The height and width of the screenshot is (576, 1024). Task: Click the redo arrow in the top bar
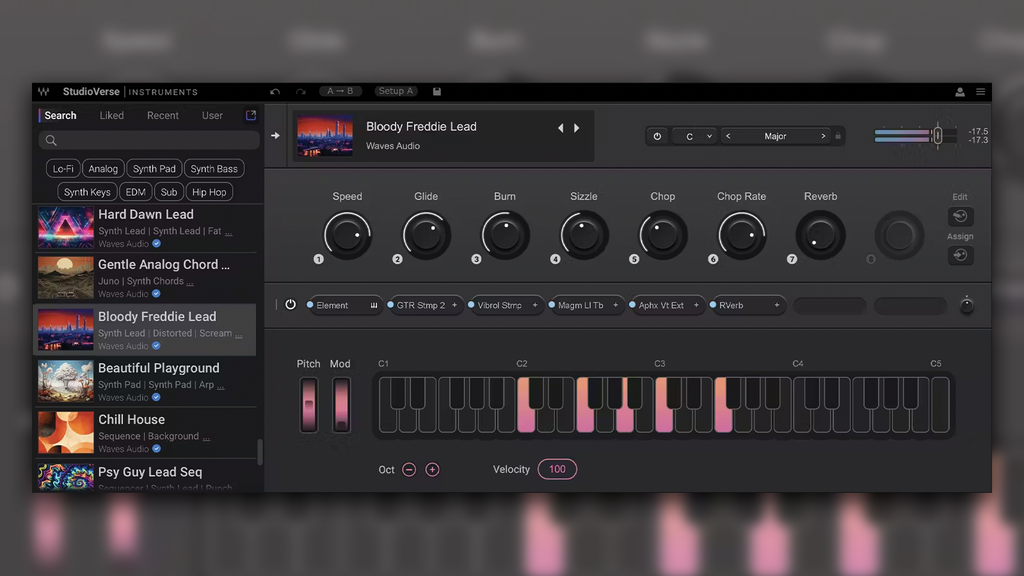click(300, 91)
